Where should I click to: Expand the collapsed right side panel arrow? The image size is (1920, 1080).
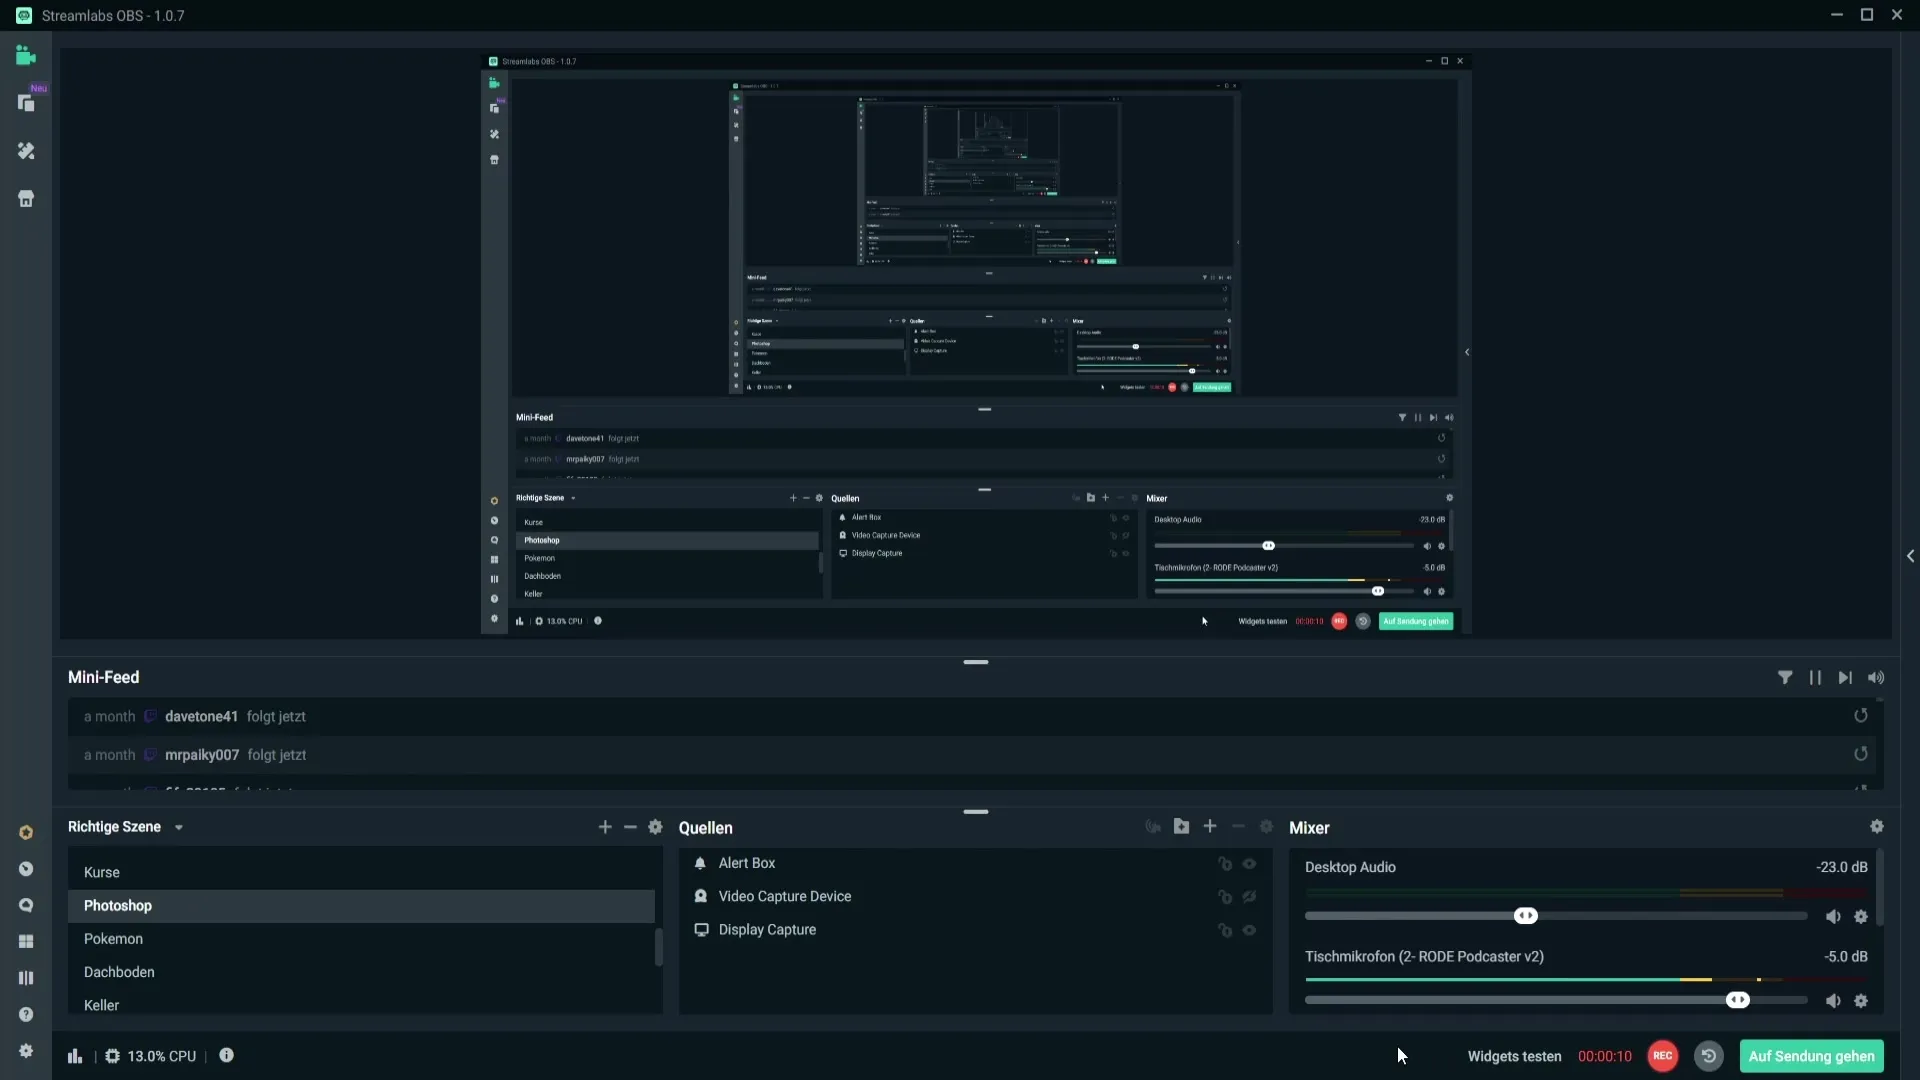click(1910, 556)
